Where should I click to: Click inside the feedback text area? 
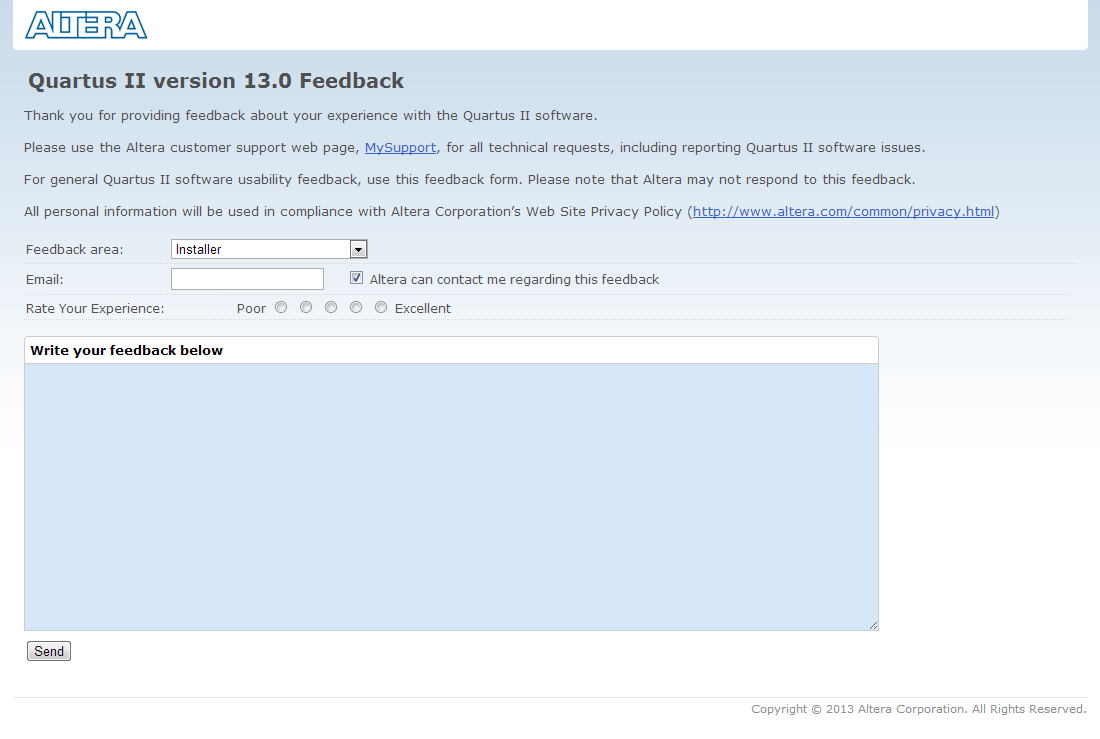point(451,497)
